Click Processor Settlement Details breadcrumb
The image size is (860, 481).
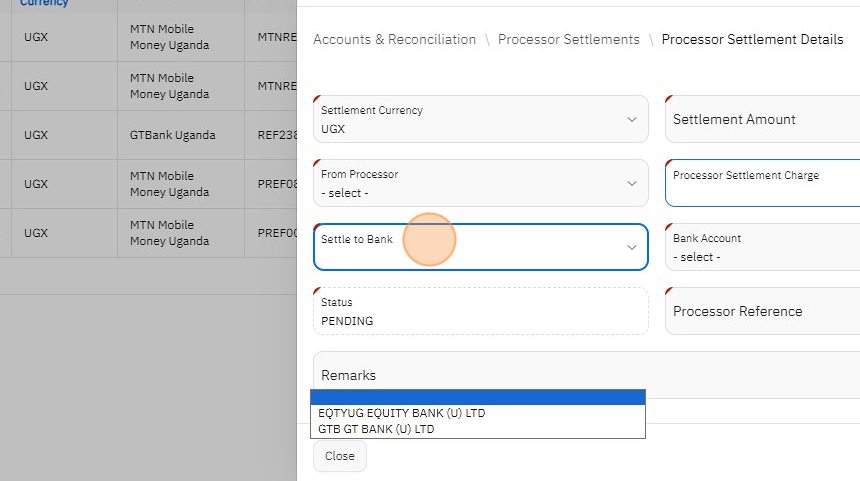pyautogui.click(x=752, y=40)
